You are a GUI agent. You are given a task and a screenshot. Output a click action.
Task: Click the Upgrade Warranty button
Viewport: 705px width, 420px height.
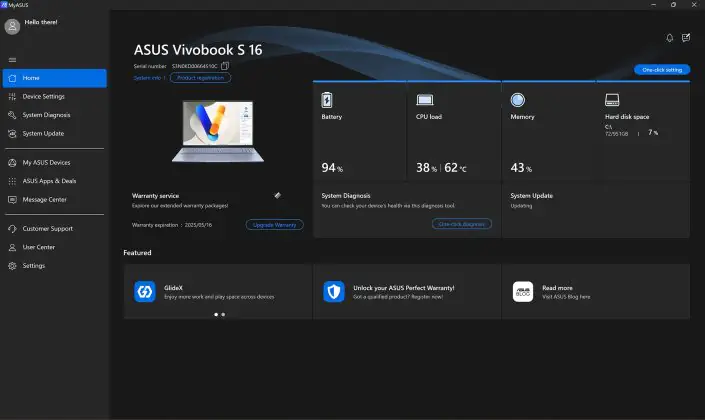(x=274, y=224)
